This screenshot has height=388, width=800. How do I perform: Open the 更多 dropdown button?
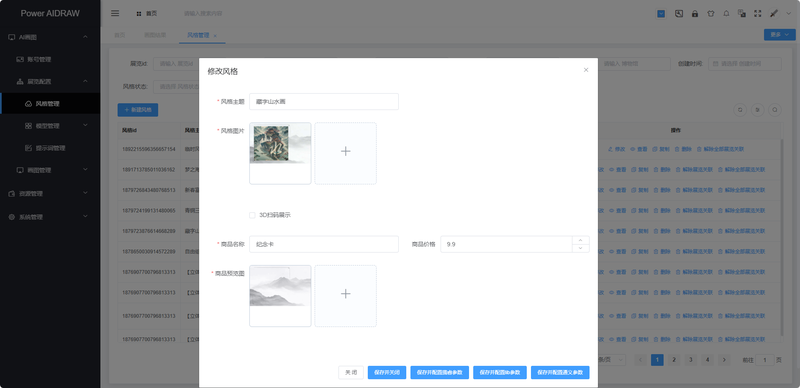tap(779, 35)
